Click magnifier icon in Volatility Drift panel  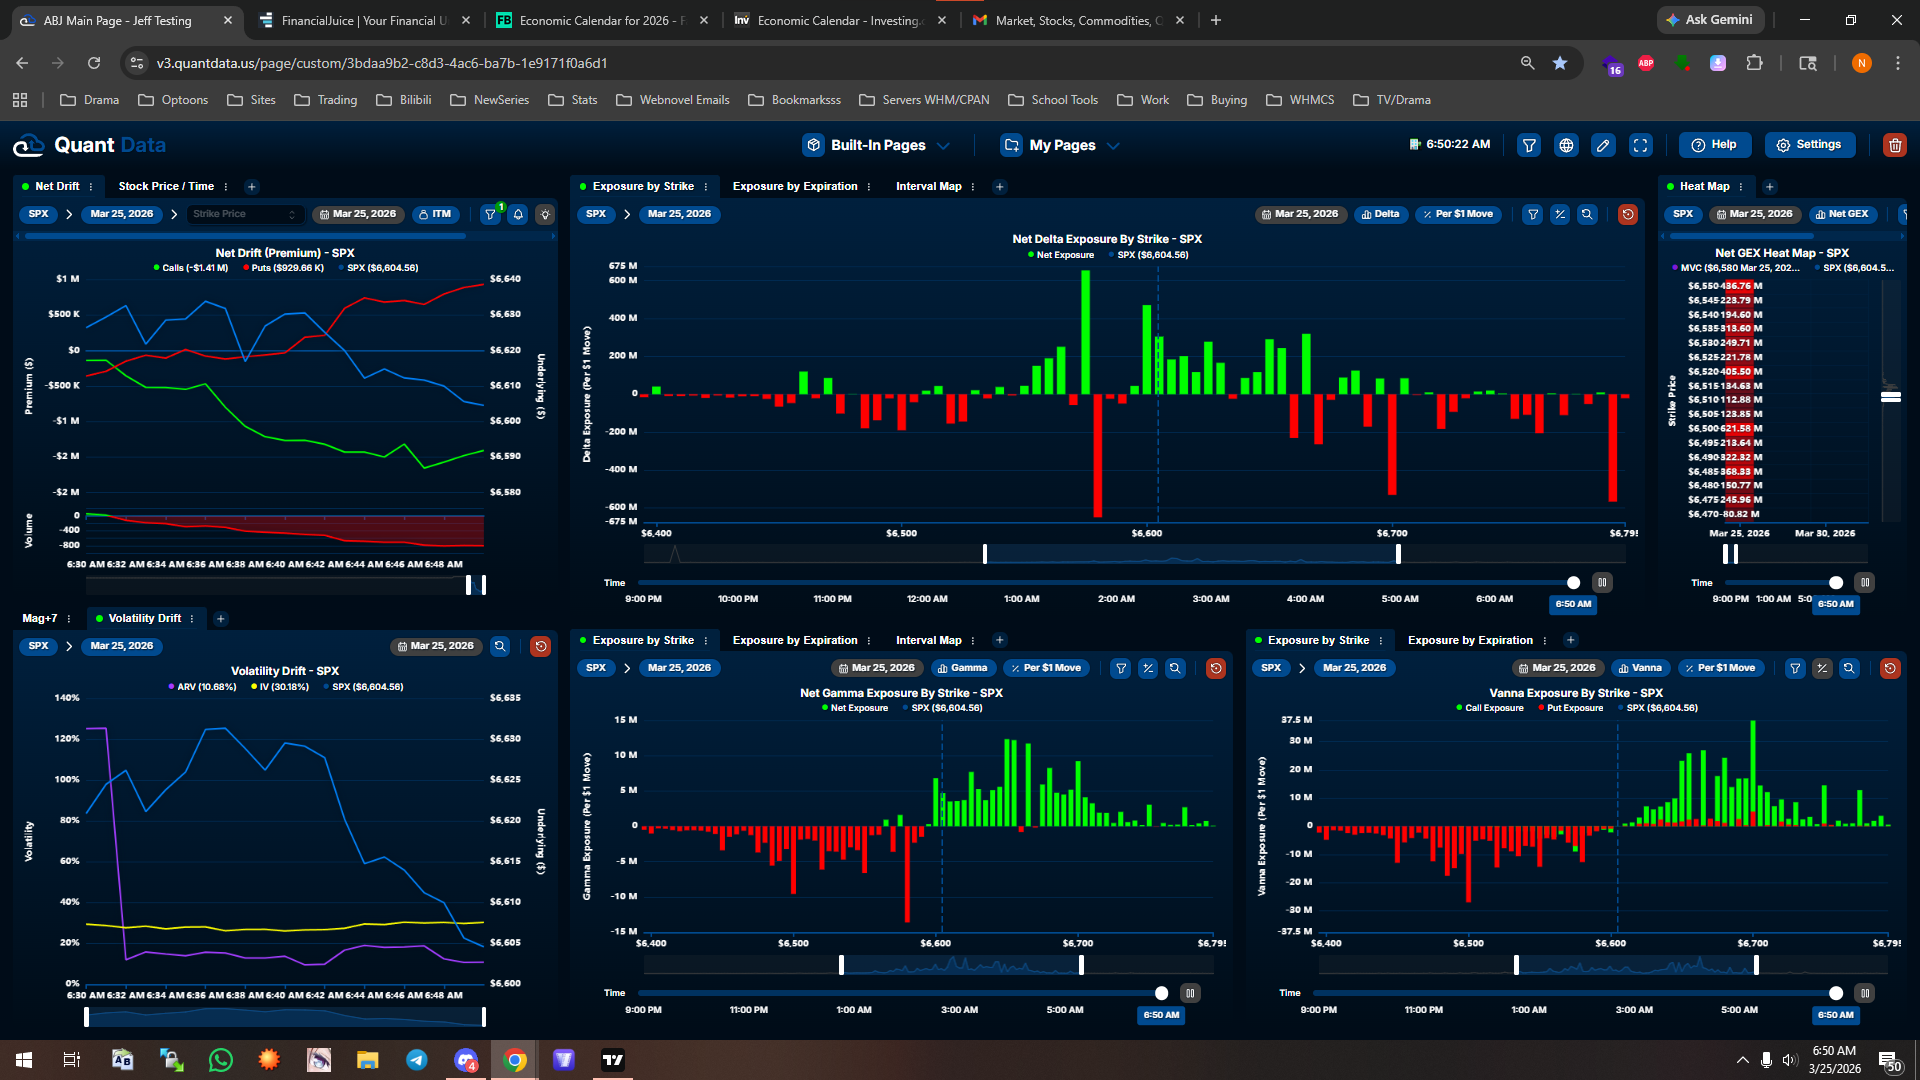pos(500,646)
